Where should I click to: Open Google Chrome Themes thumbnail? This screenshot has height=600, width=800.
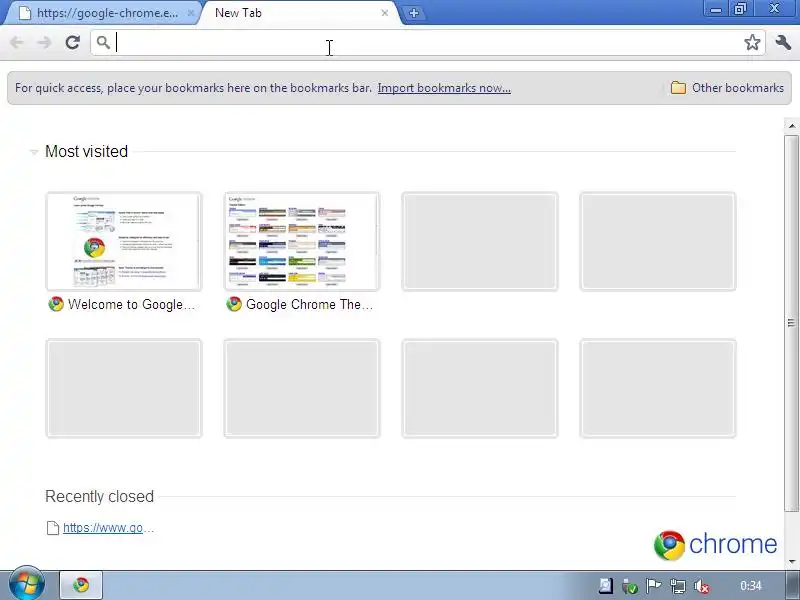tap(302, 241)
